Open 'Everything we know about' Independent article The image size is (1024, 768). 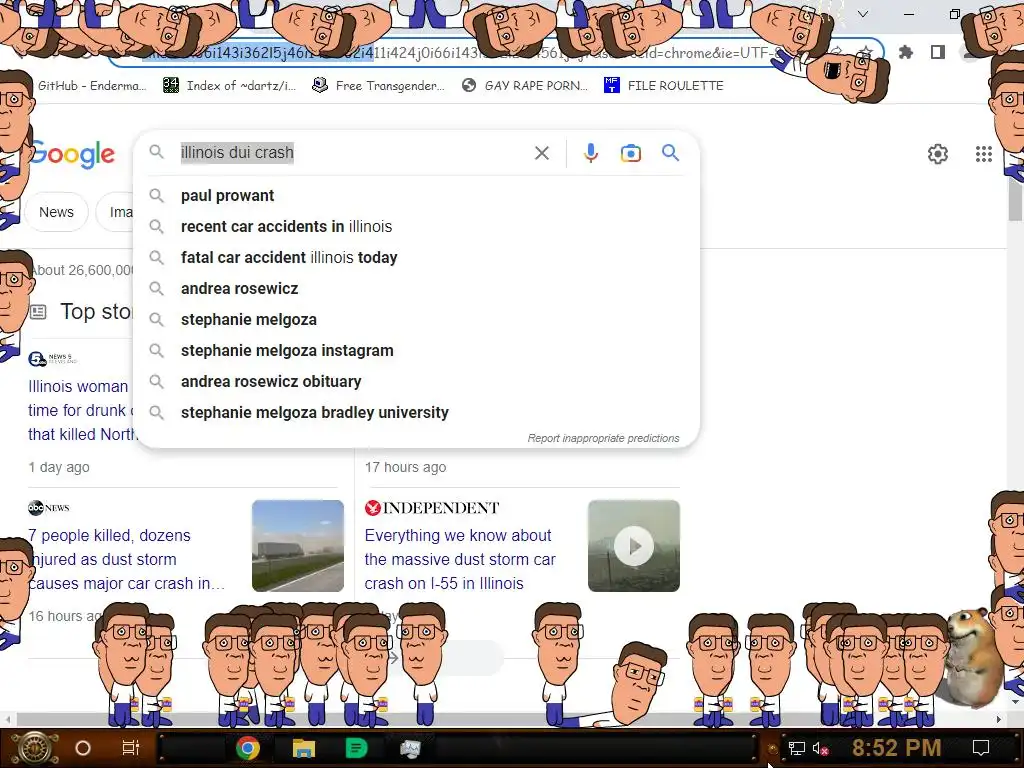[x=460, y=560]
